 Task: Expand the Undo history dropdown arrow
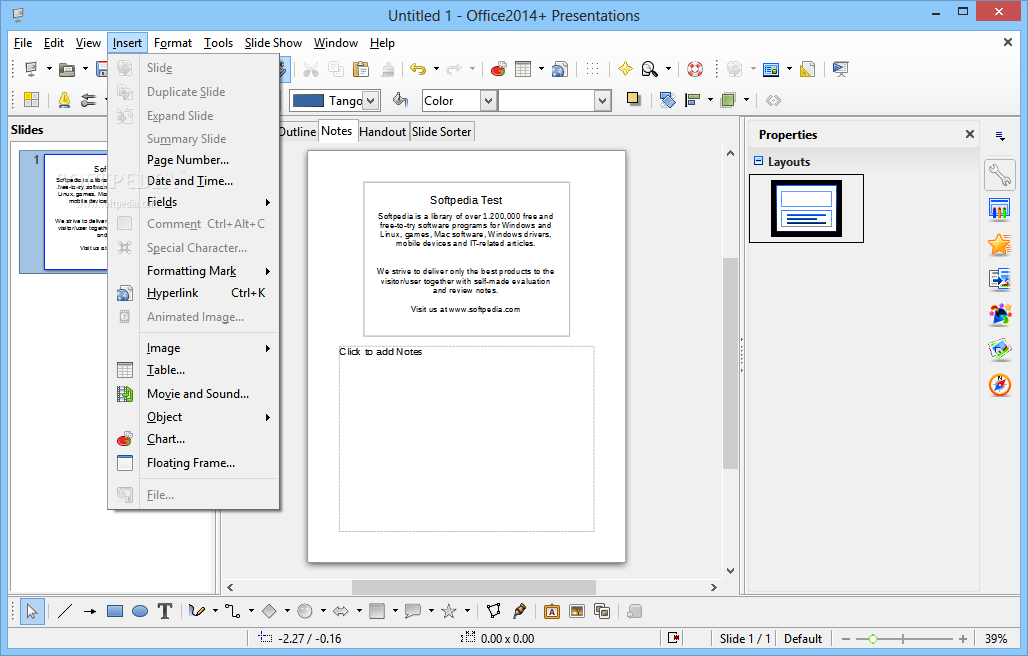coord(436,69)
